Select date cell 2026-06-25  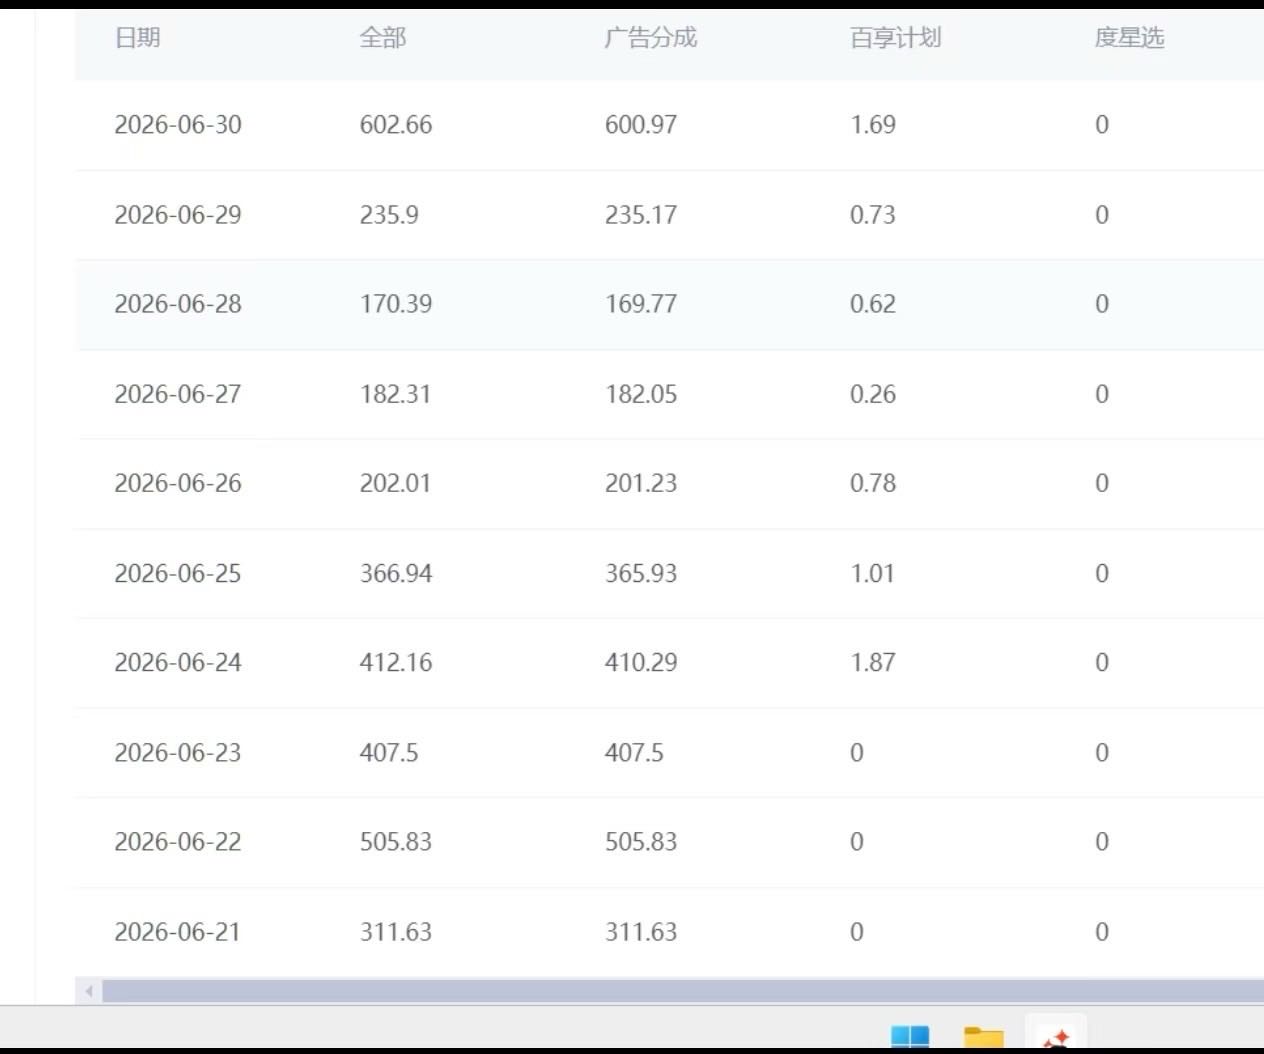(178, 573)
